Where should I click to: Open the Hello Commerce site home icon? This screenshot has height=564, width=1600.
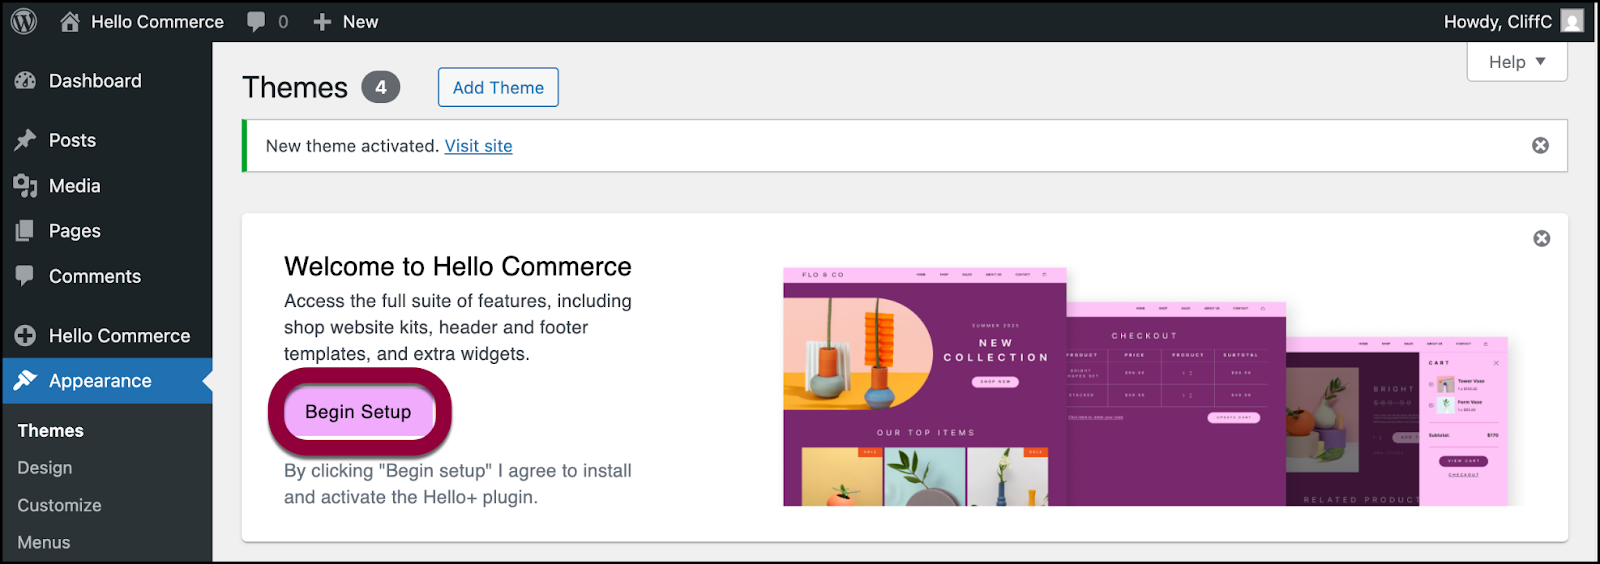[x=70, y=21]
